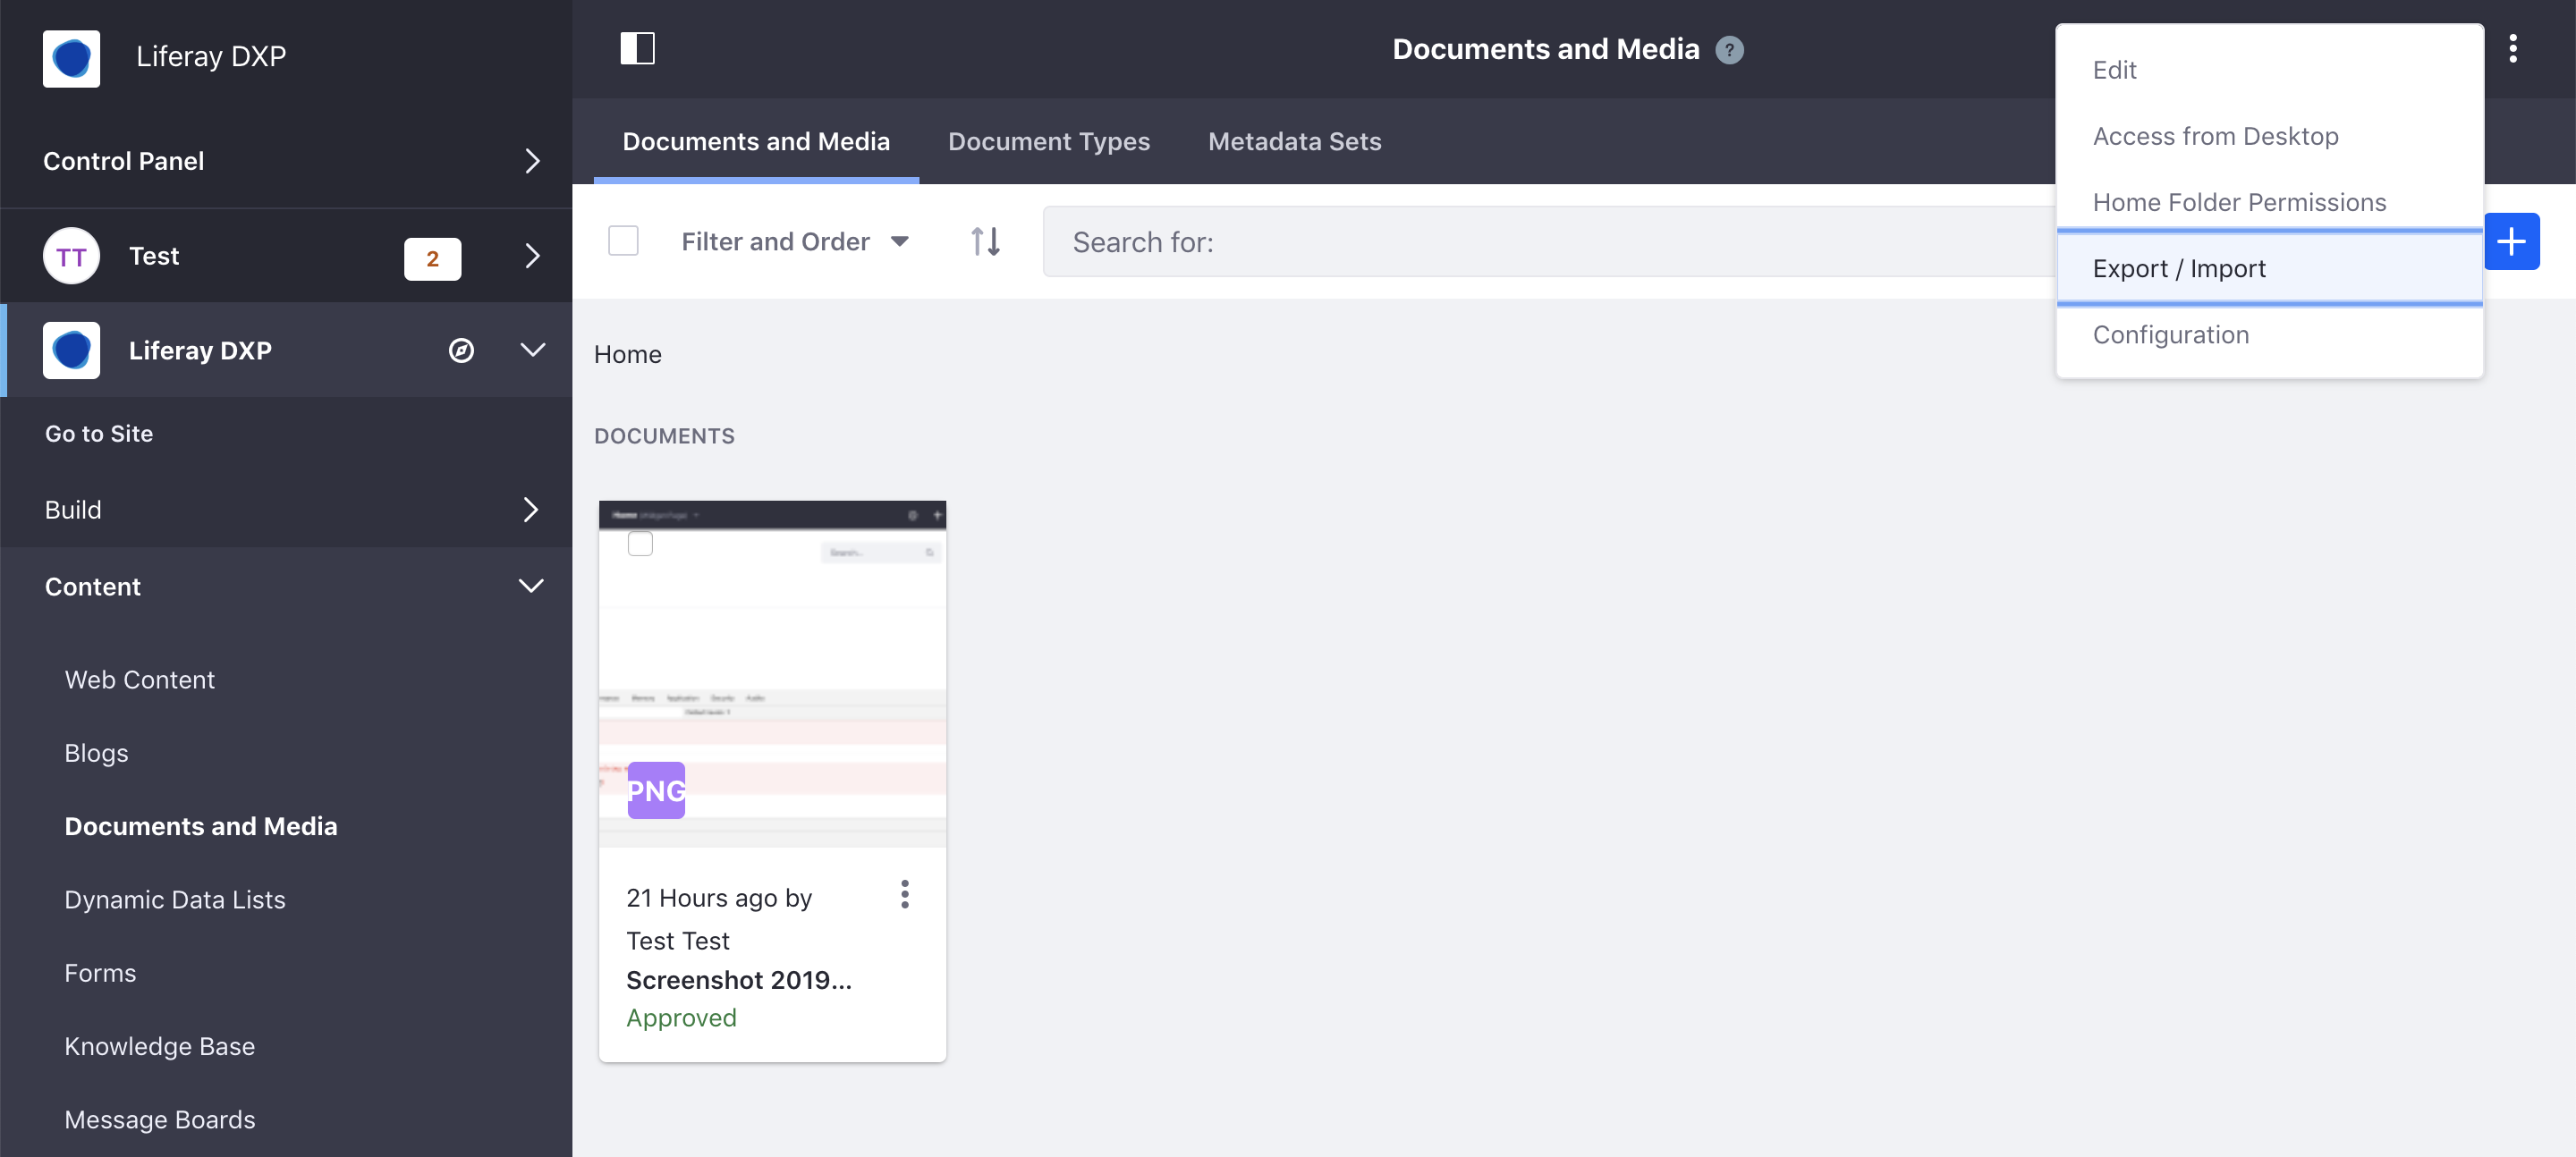The image size is (2576, 1157).
Task: Click the 21 Hours ago by text
Action: click(x=719, y=898)
